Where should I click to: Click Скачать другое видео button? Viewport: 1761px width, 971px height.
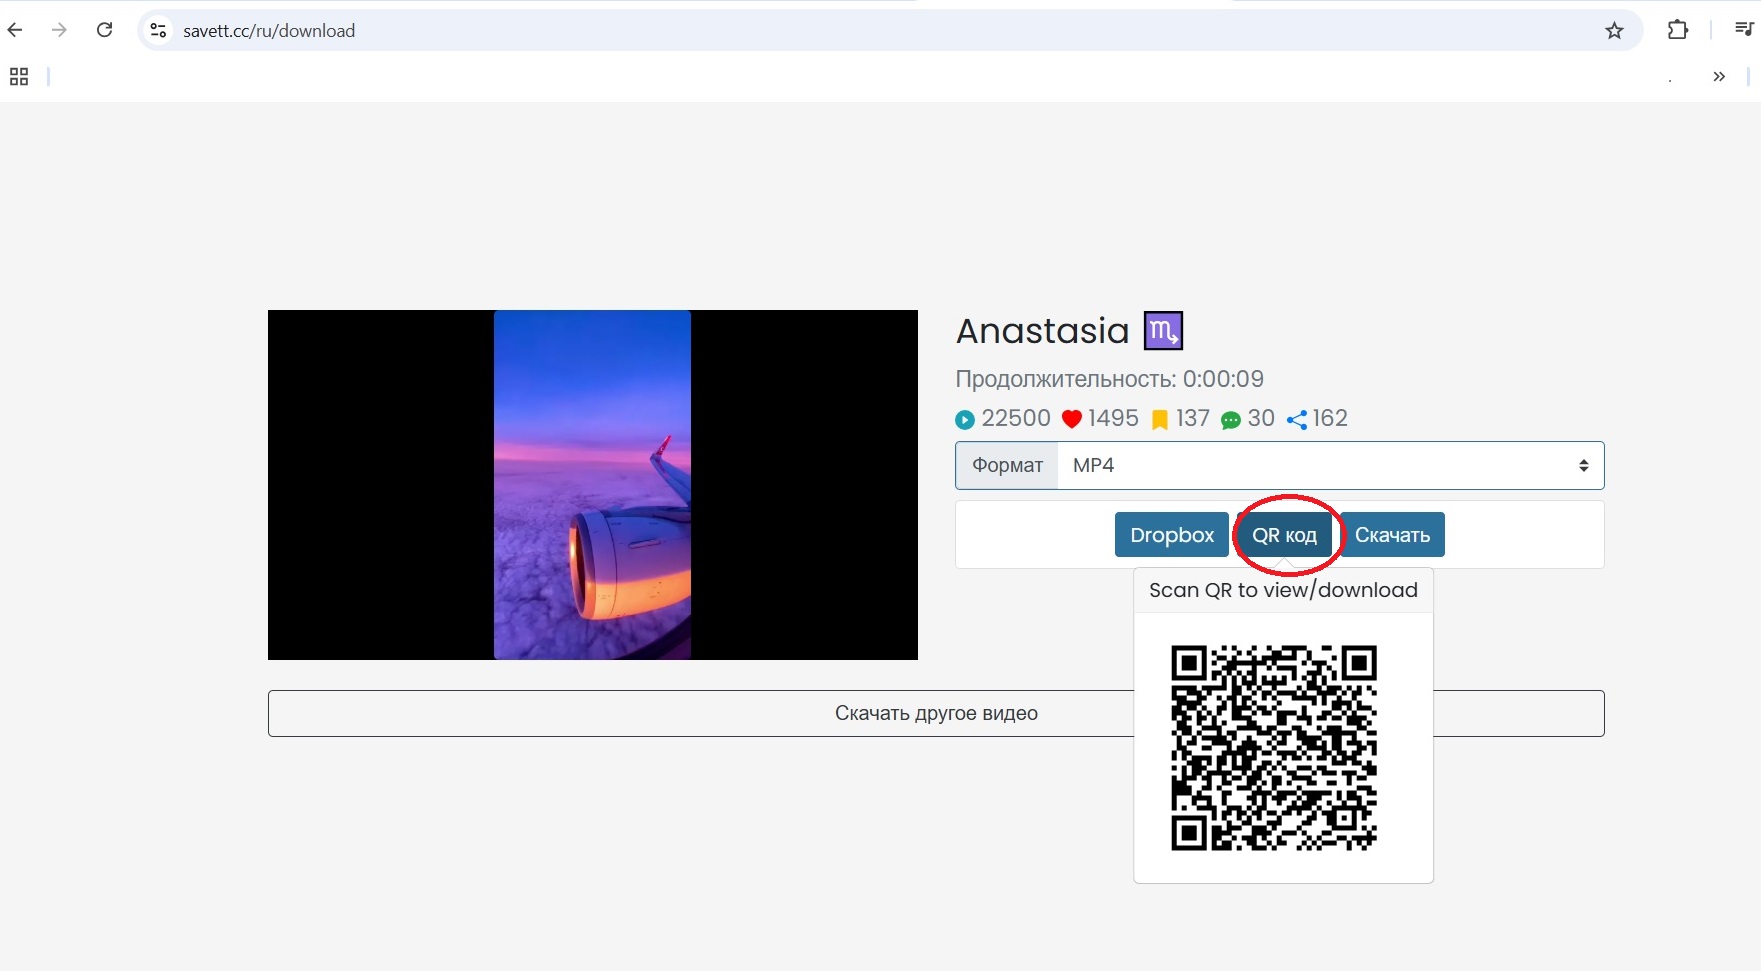(700, 713)
